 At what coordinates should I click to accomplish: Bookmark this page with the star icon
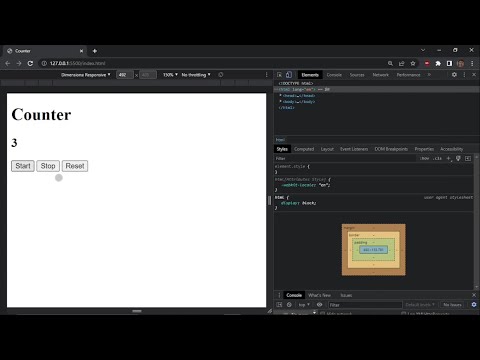[413, 63]
